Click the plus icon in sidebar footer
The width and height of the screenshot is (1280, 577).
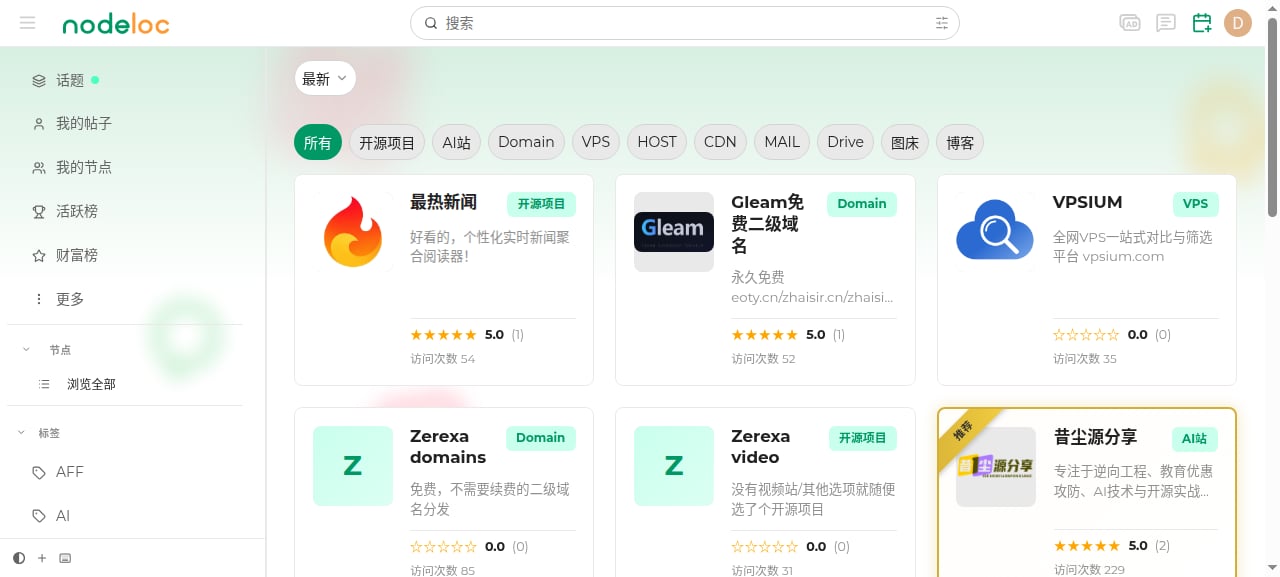pos(42,558)
